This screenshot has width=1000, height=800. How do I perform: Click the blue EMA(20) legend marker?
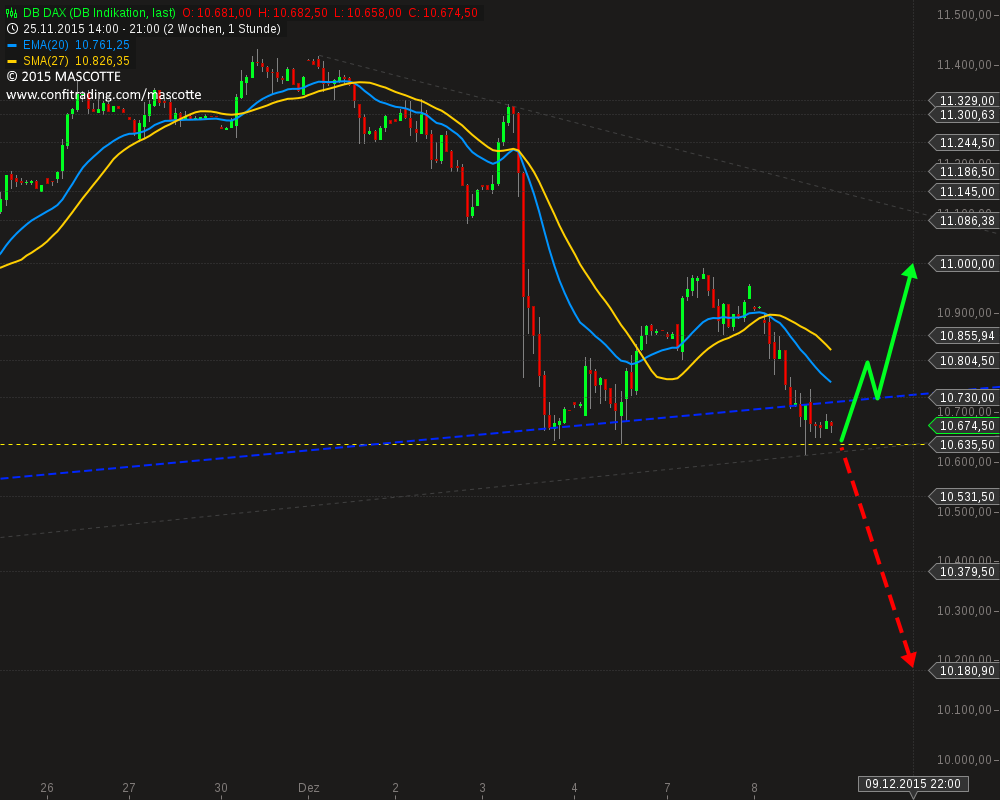point(12,45)
